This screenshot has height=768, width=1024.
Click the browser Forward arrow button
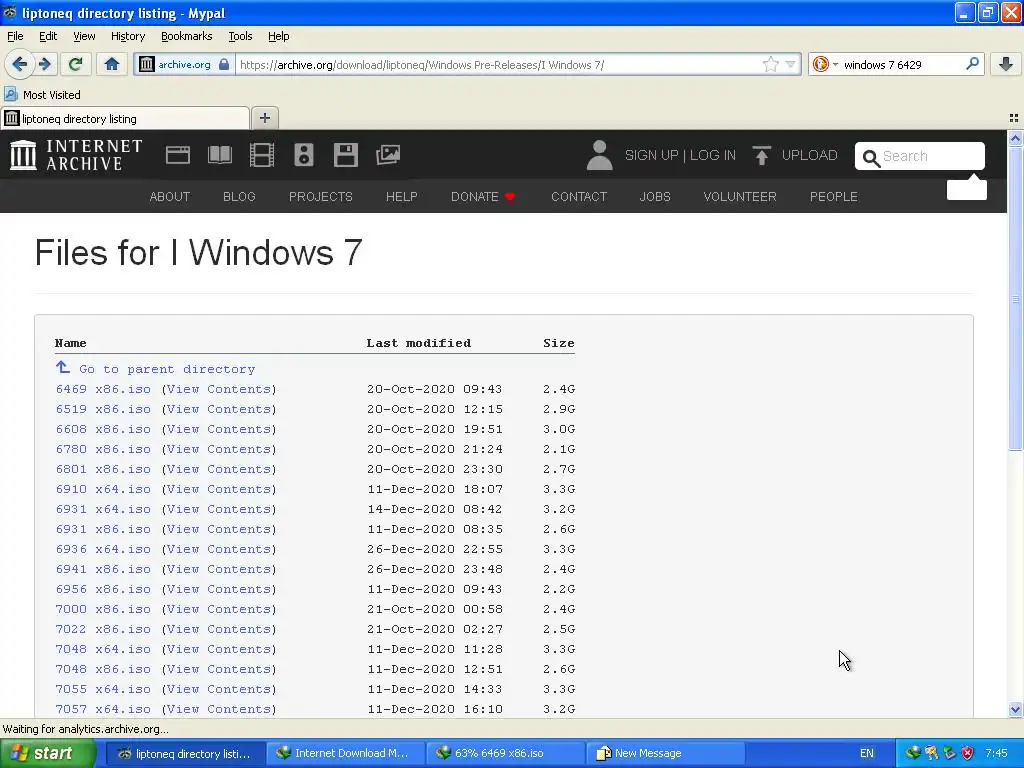tap(44, 64)
